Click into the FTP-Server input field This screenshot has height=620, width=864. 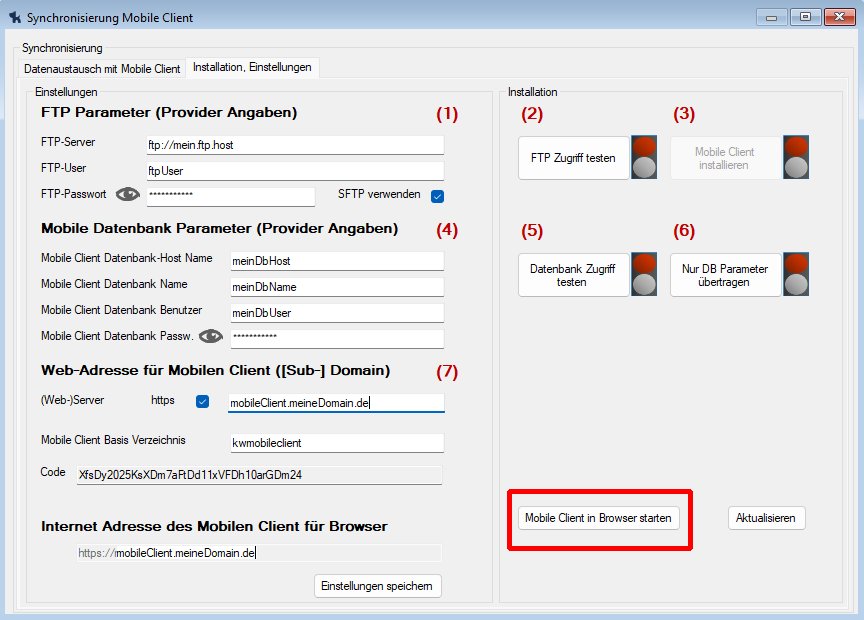(294, 145)
